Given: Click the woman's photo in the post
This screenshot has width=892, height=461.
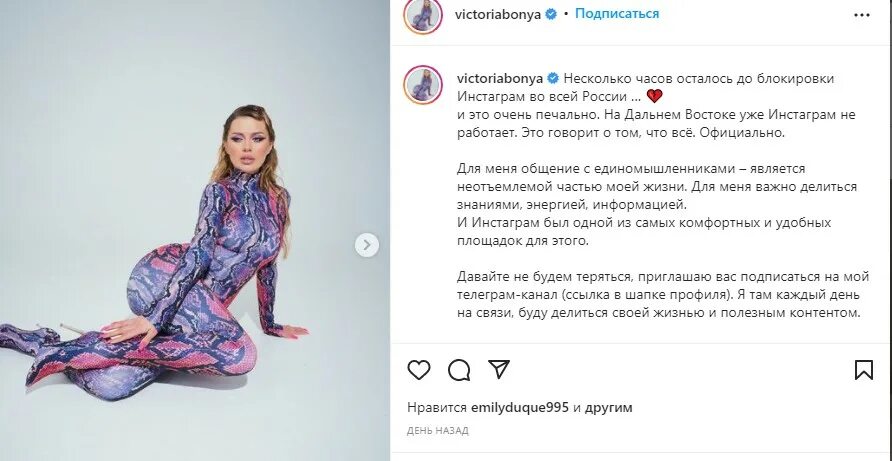Looking at the screenshot, I should tap(195, 230).
